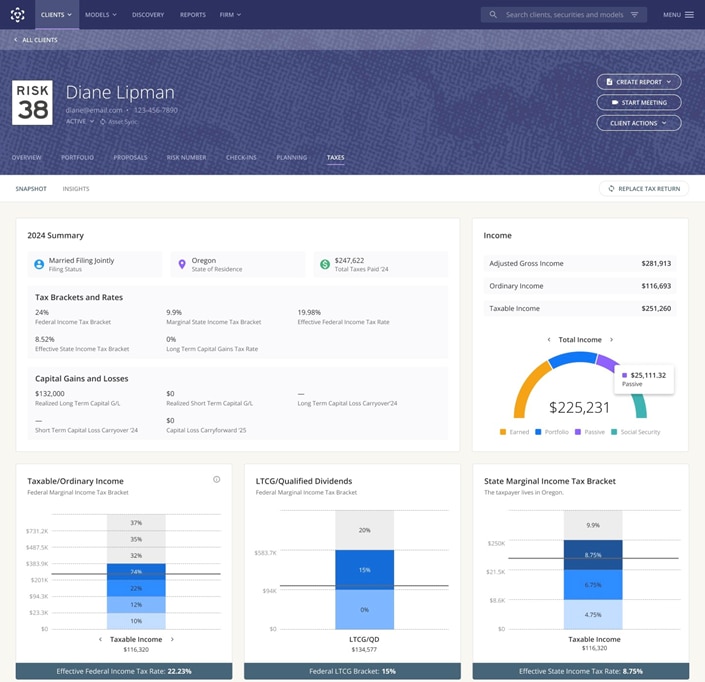Image resolution: width=705 pixels, height=682 pixels.
Task: Click the search clients, securities and models field
Action: 565,15
